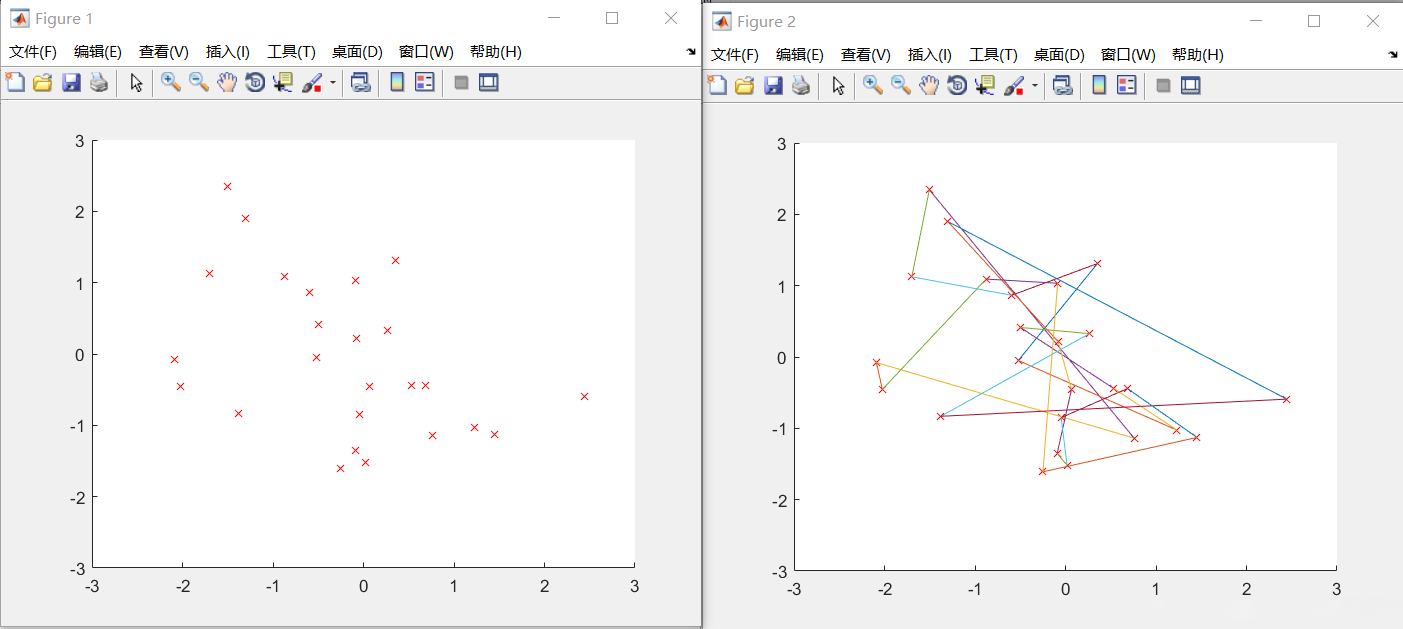This screenshot has height=629, width=1403.
Task: Open 帮助(H) menu in Figure 2
Action: 1198,55
